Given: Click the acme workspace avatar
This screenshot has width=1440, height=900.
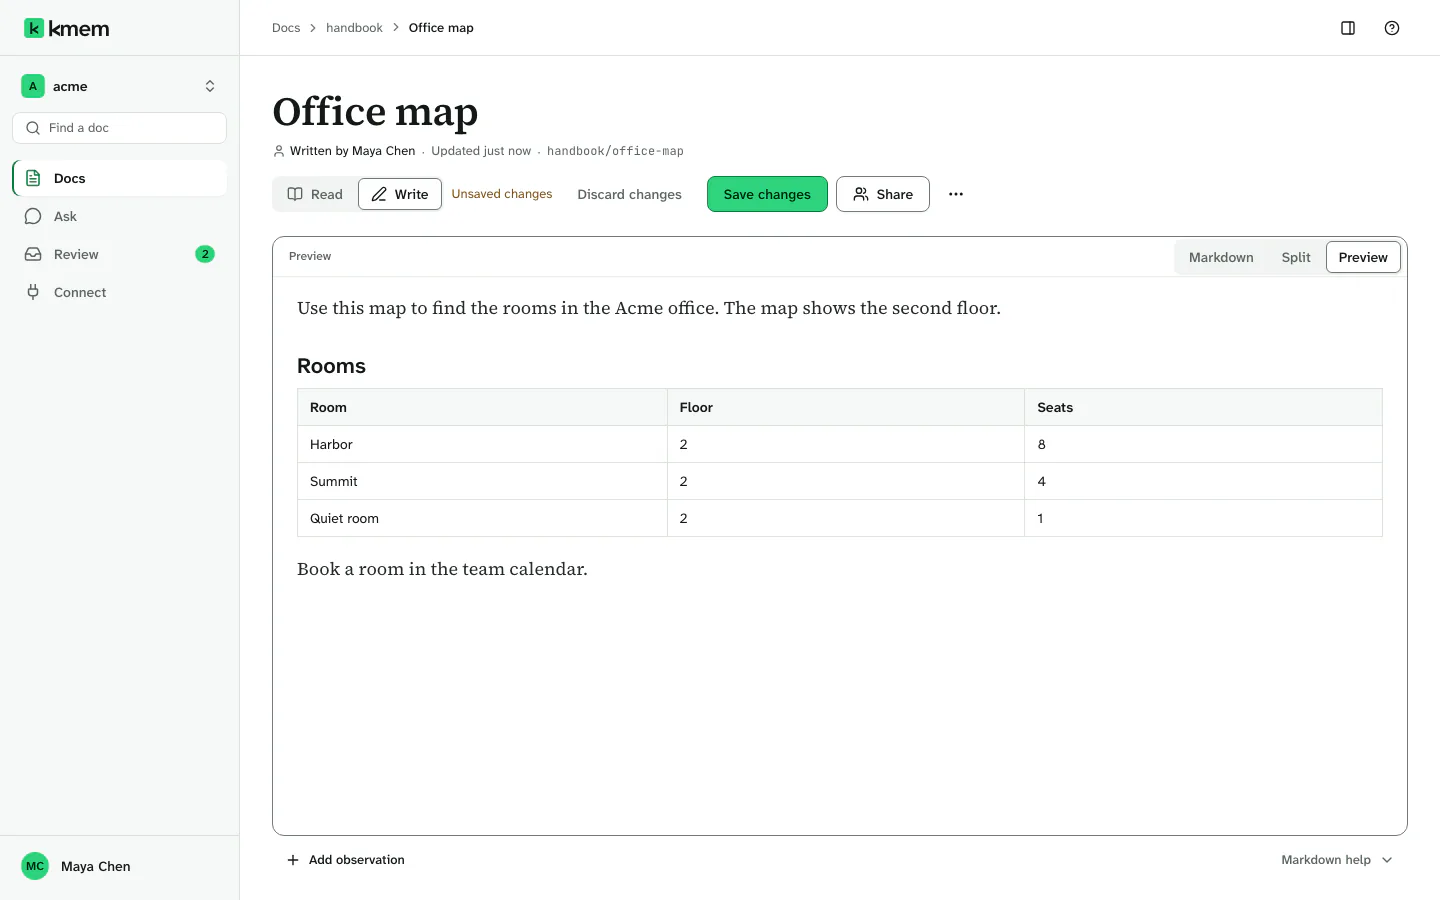Looking at the screenshot, I should [x=33, y=86].
